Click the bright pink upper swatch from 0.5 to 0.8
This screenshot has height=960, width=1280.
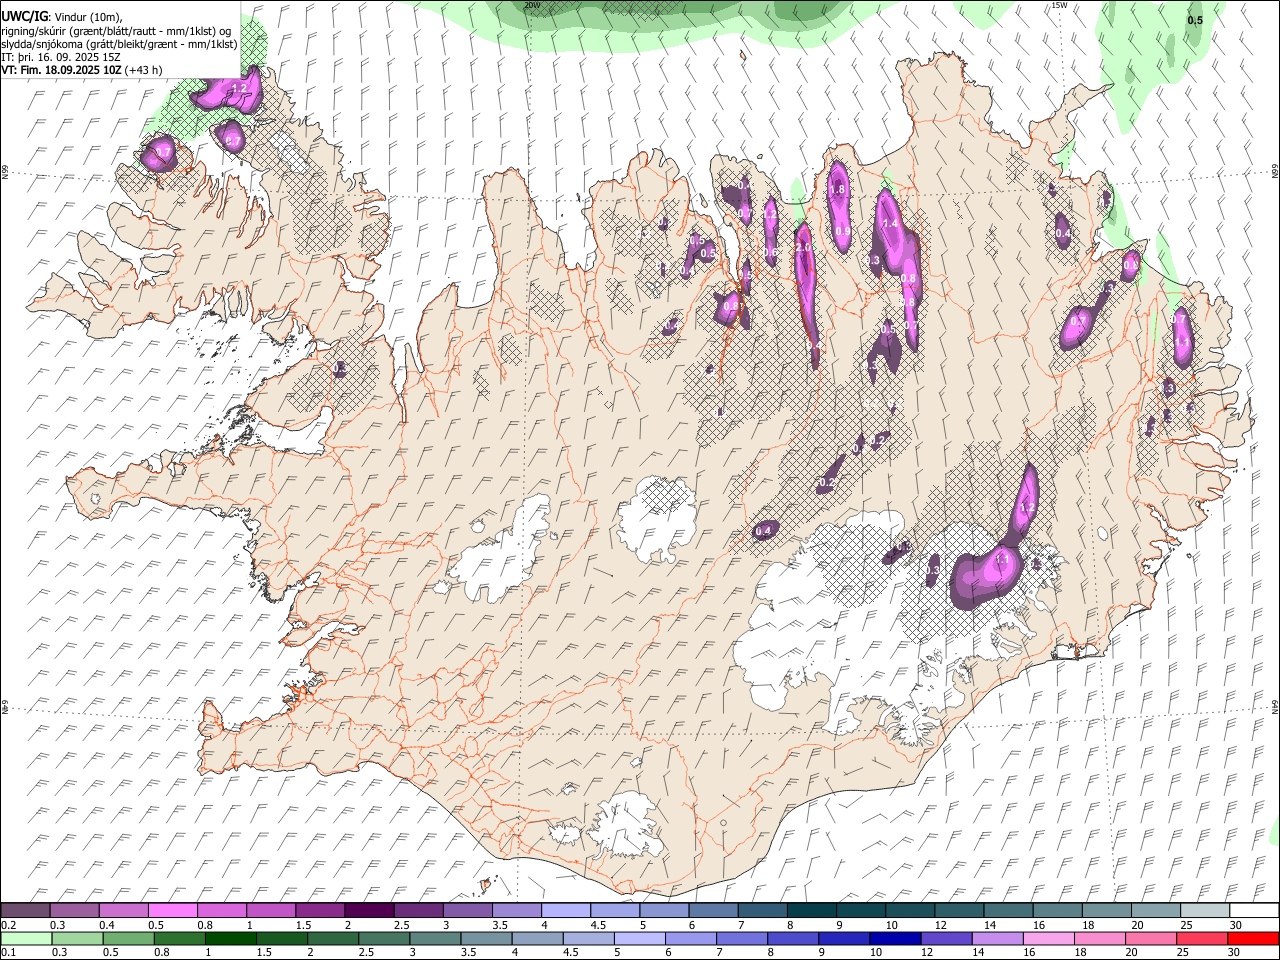point(172,911)
